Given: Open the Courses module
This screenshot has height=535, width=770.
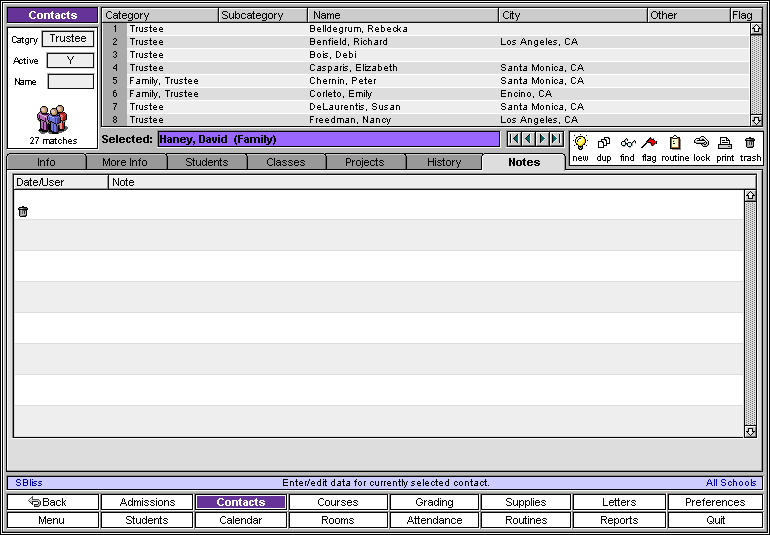Looking at the screenshot, I should [x=338, y=502].
